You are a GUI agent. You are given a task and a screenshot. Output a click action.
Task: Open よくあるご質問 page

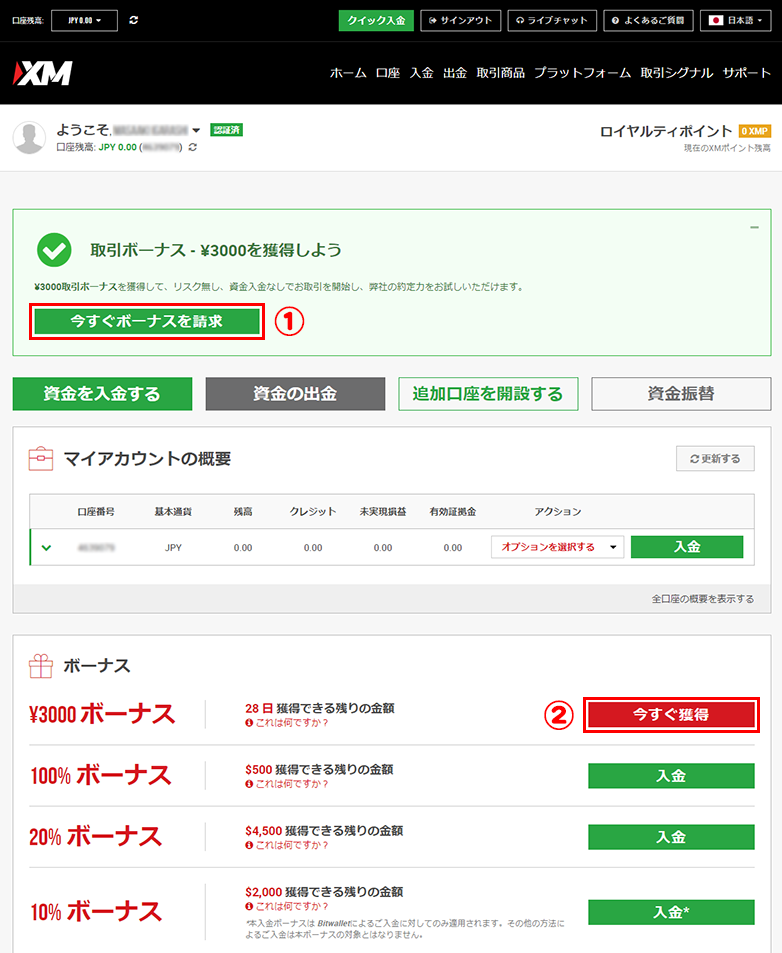648,20
